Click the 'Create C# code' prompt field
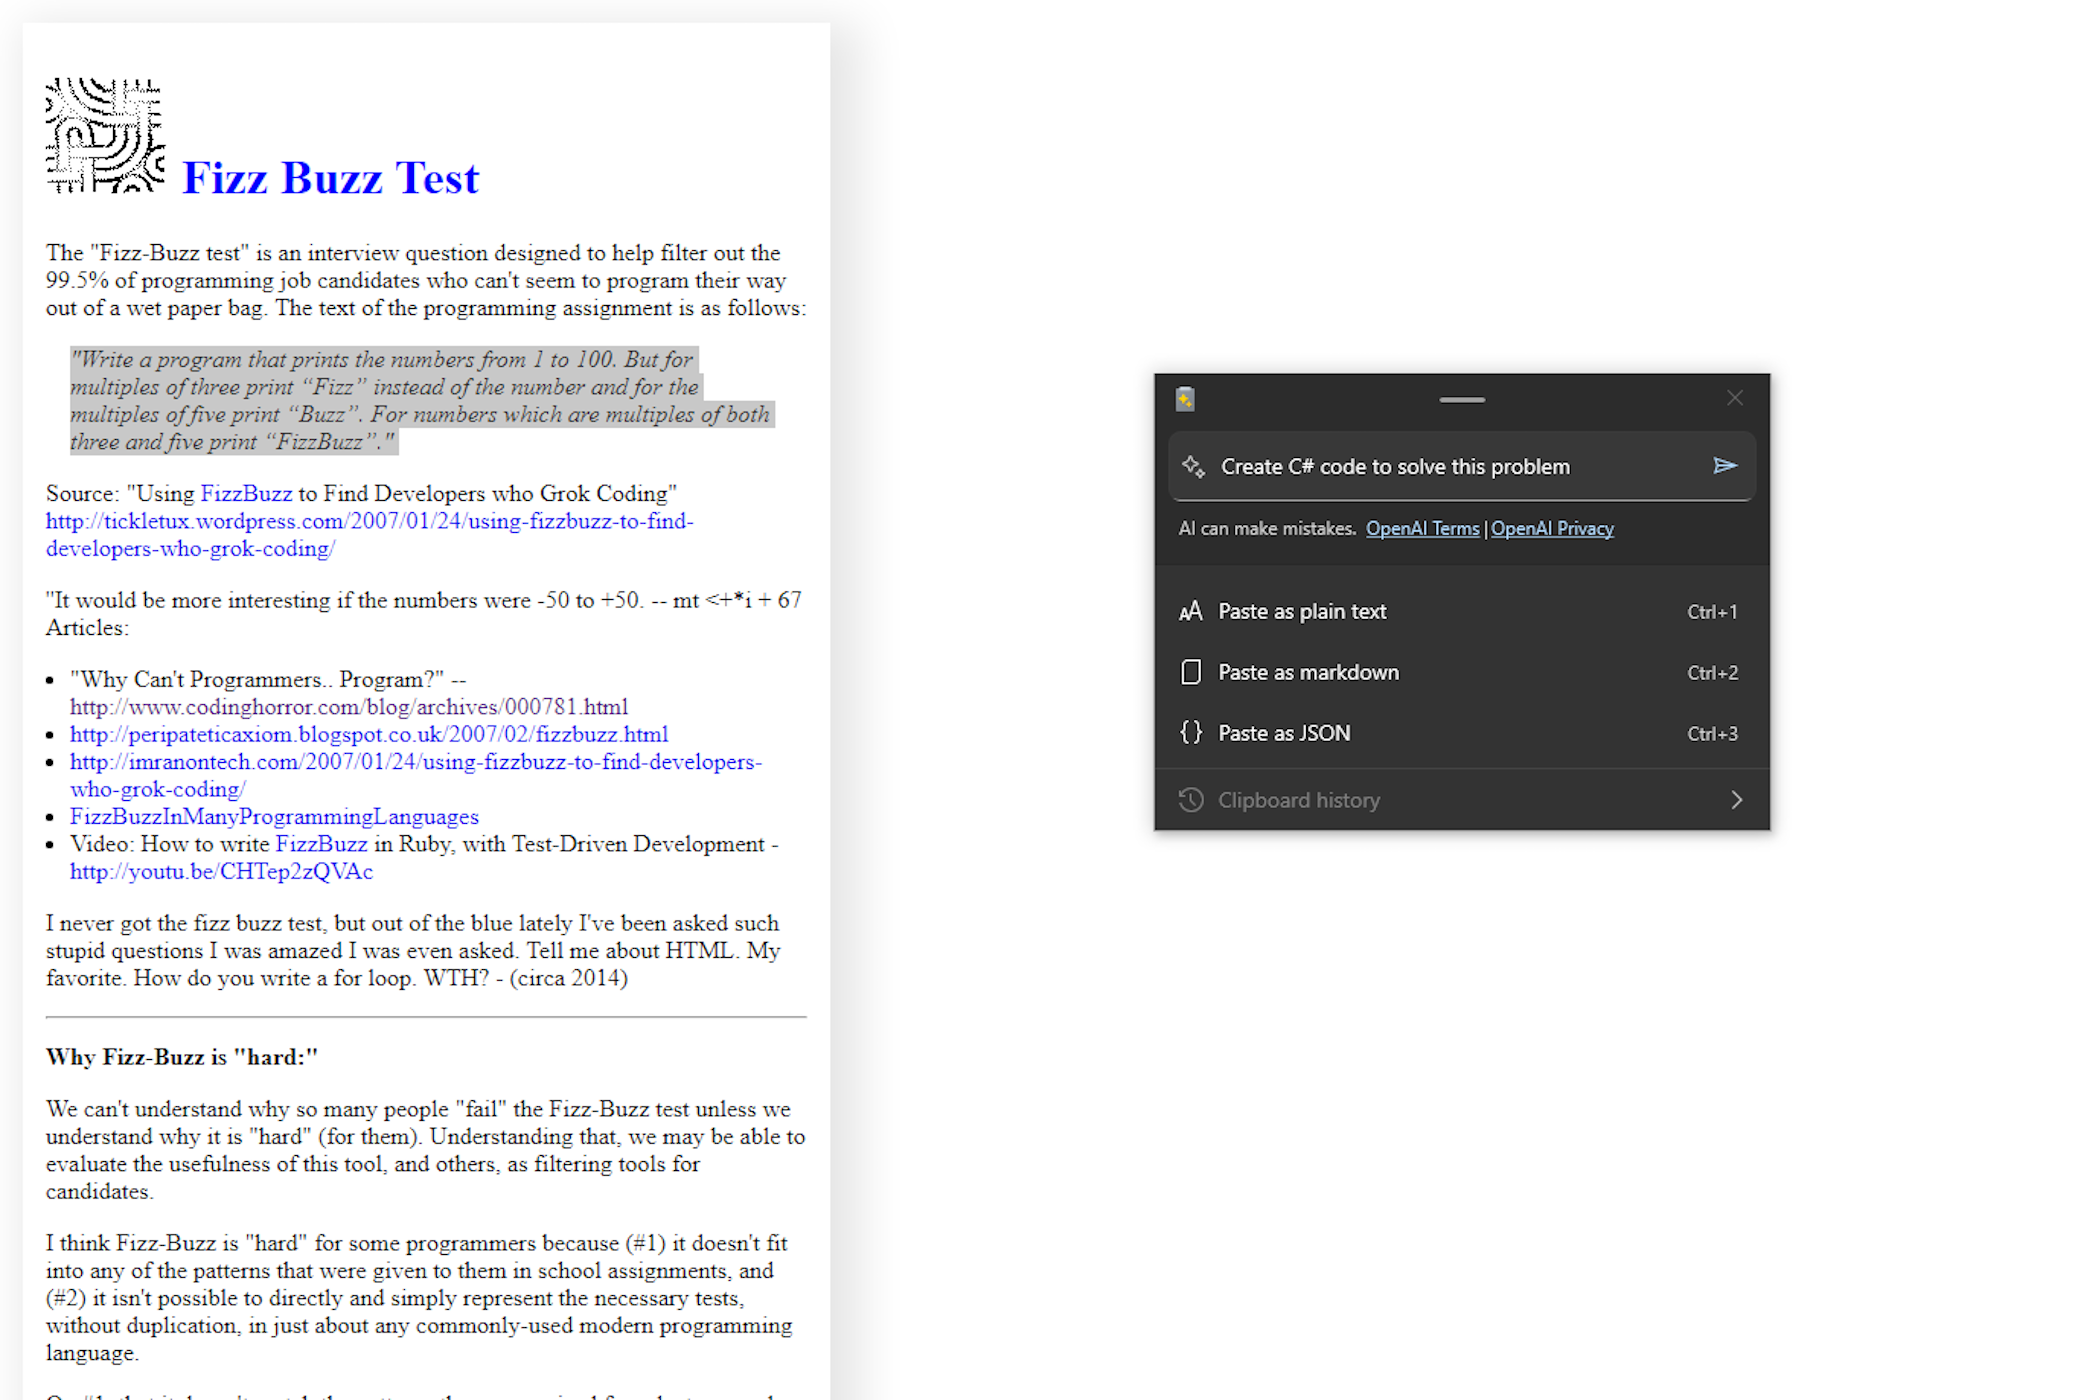The height and width of the screenshot is (1400, 2100). coord(1440,467)
